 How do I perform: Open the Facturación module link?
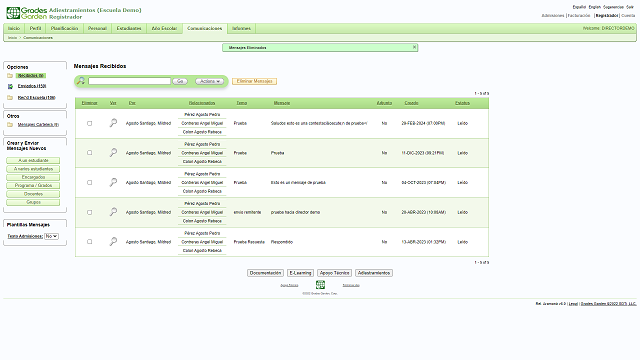[x=579, y=16]
